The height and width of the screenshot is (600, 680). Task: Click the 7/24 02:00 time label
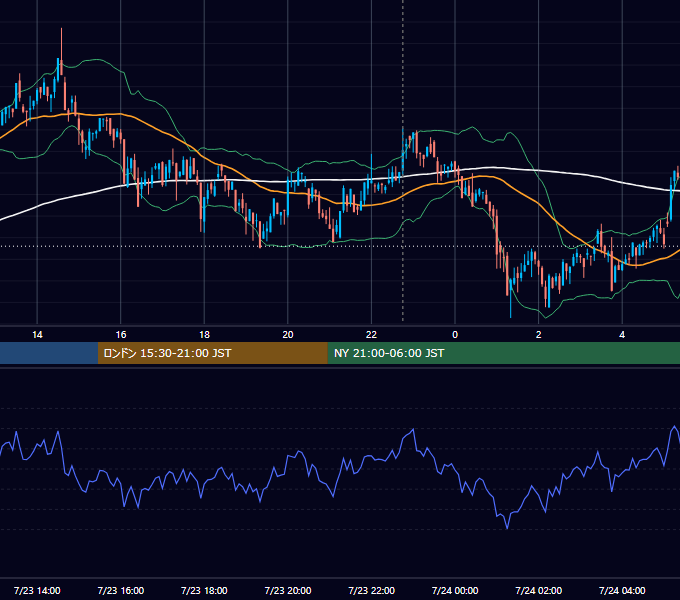539,590
